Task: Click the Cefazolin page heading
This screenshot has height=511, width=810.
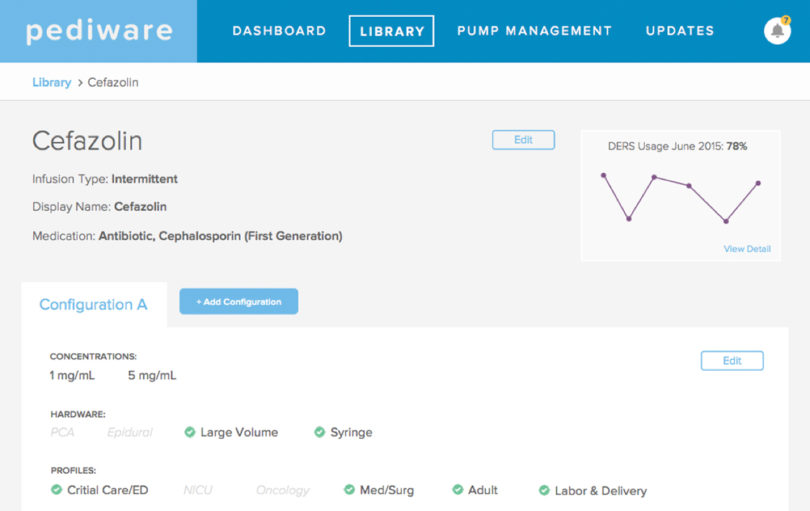Action: (87, 141)
